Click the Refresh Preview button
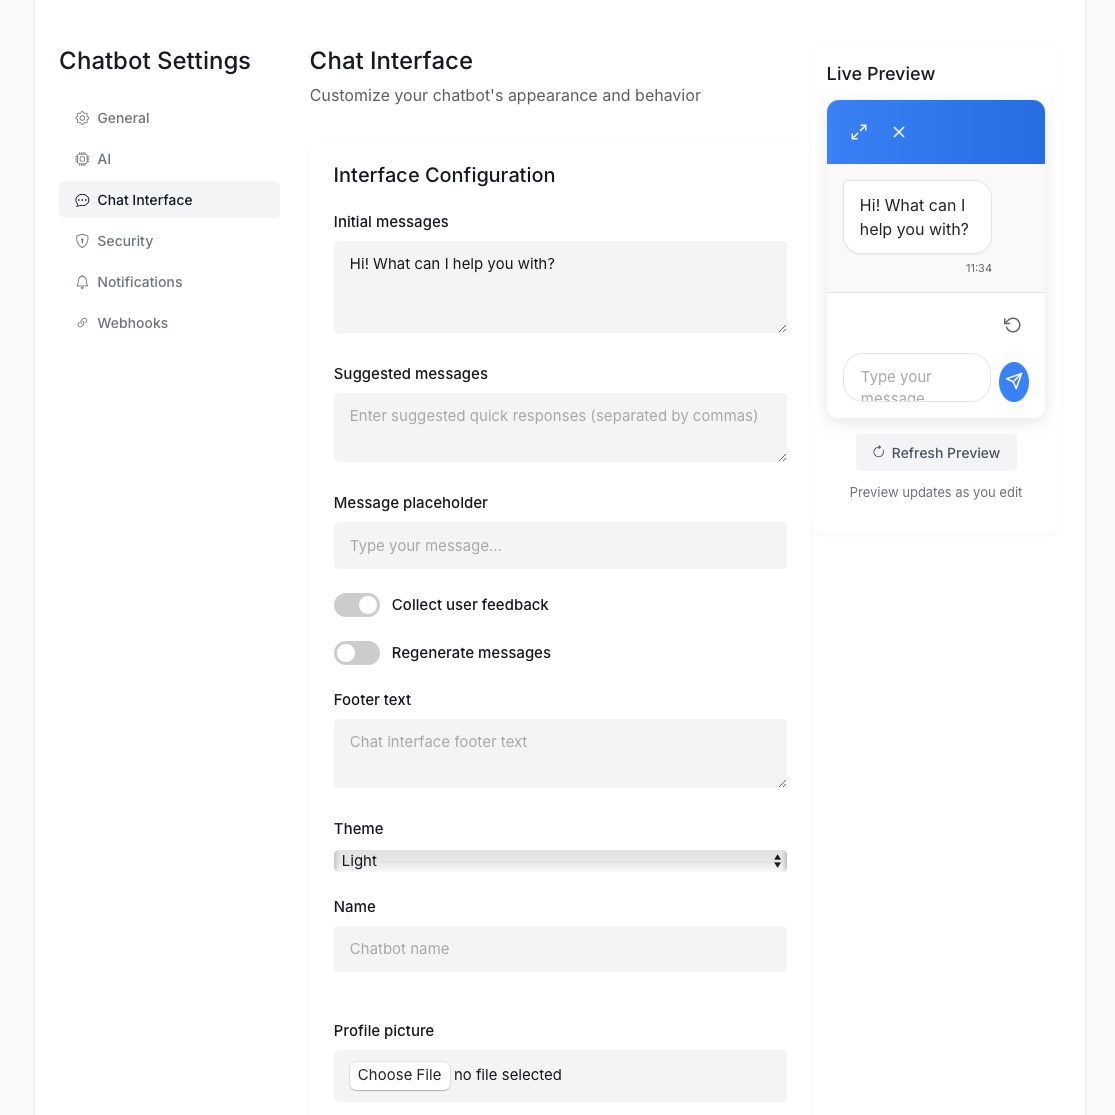This screenshot has width=1115, height=1115. click(x=936, y=453)
